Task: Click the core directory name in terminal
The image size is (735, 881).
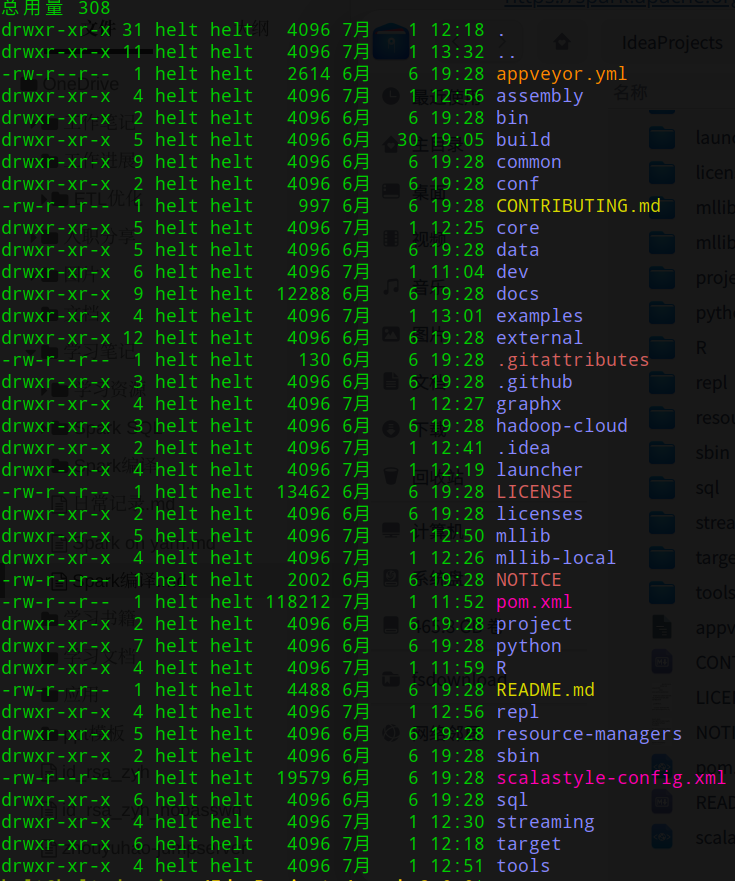Action: pyautogui.click(x=518, y=228)
